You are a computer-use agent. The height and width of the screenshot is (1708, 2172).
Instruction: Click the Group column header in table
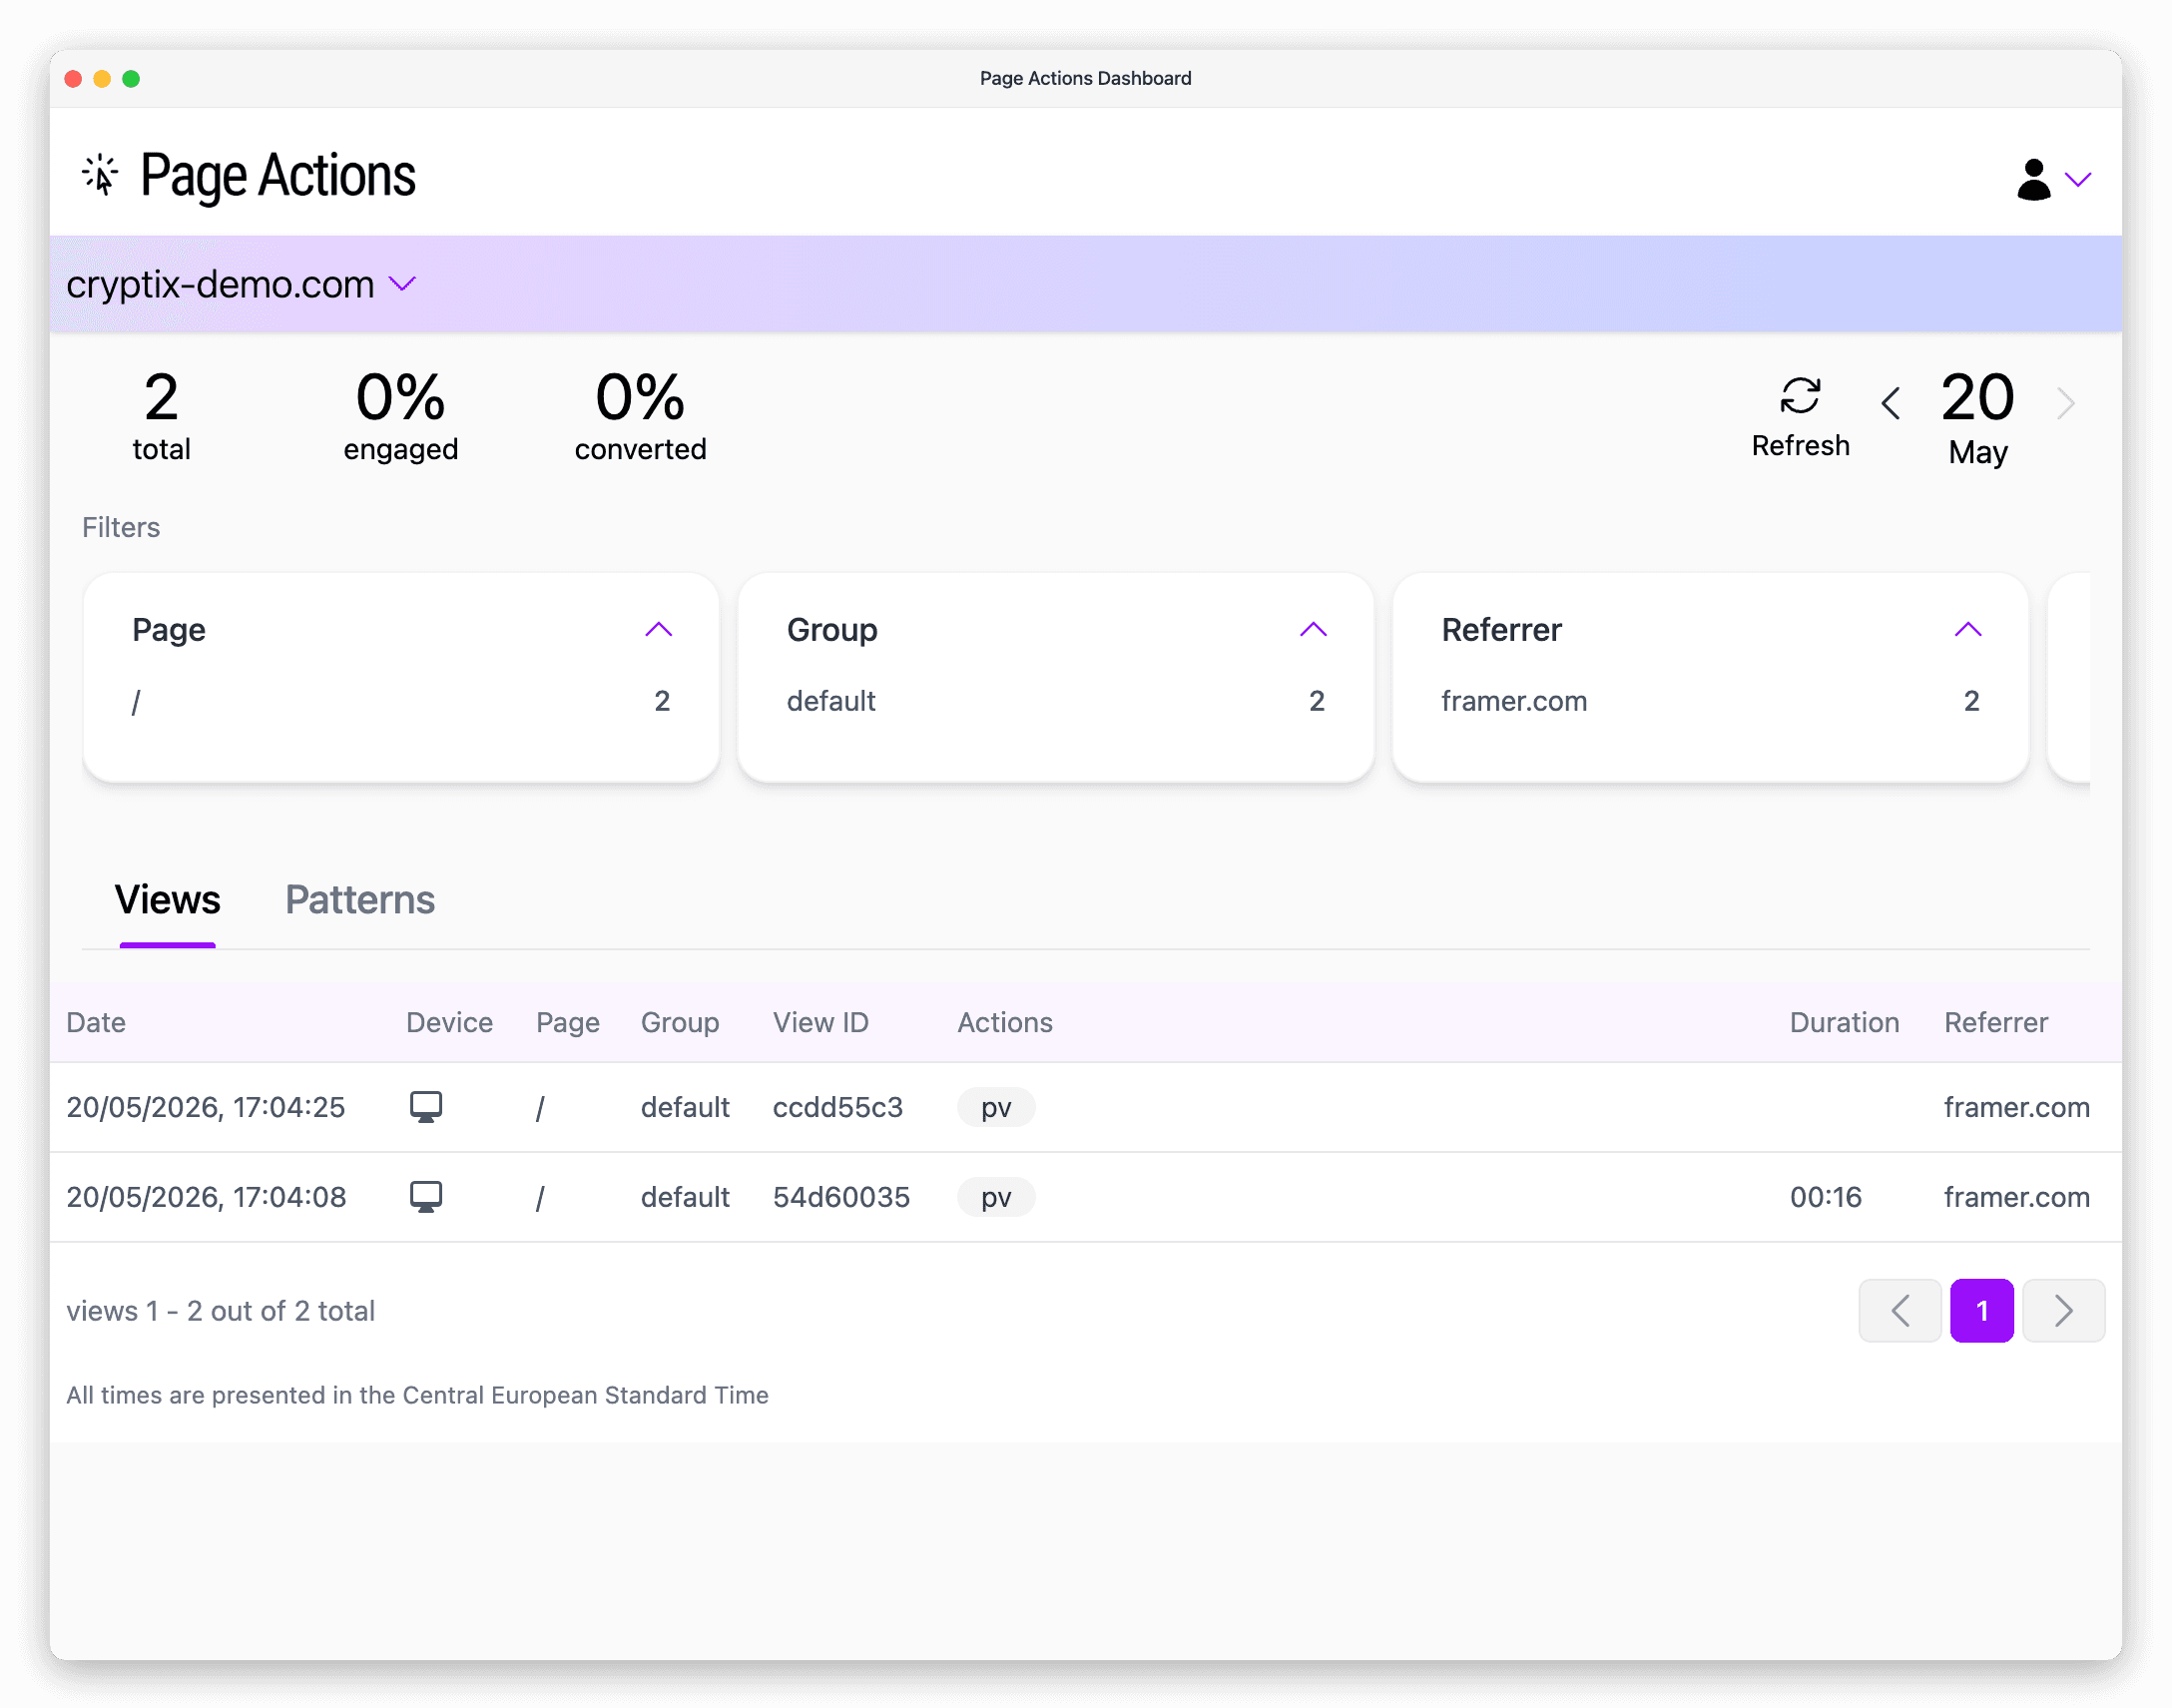coord(680,1022)
